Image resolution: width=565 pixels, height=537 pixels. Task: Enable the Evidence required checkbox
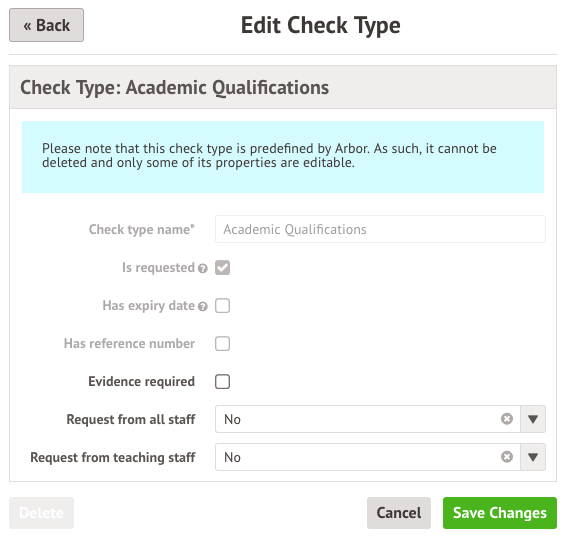(x=222, y=382)
